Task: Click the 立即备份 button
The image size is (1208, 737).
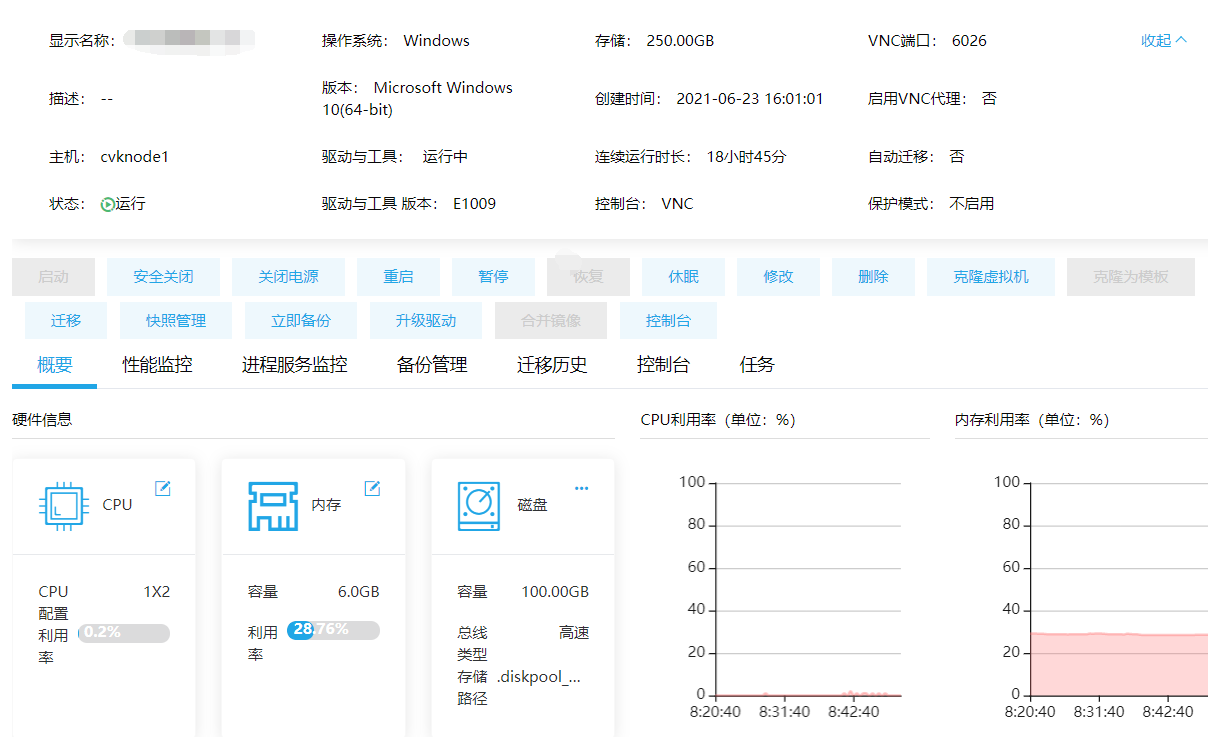Action: (x=301, y=321)
